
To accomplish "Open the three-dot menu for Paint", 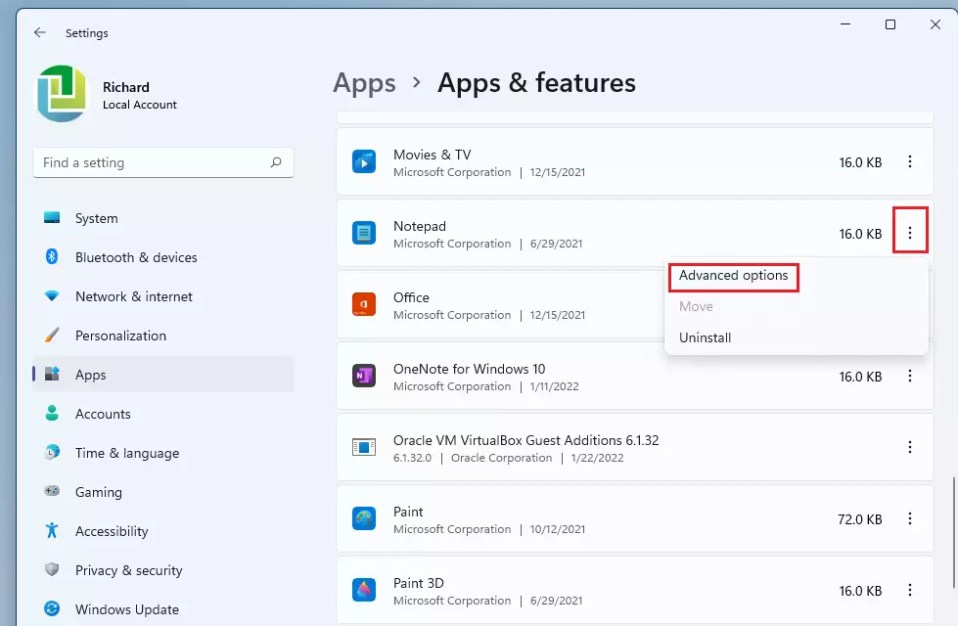I will (910, 519).
